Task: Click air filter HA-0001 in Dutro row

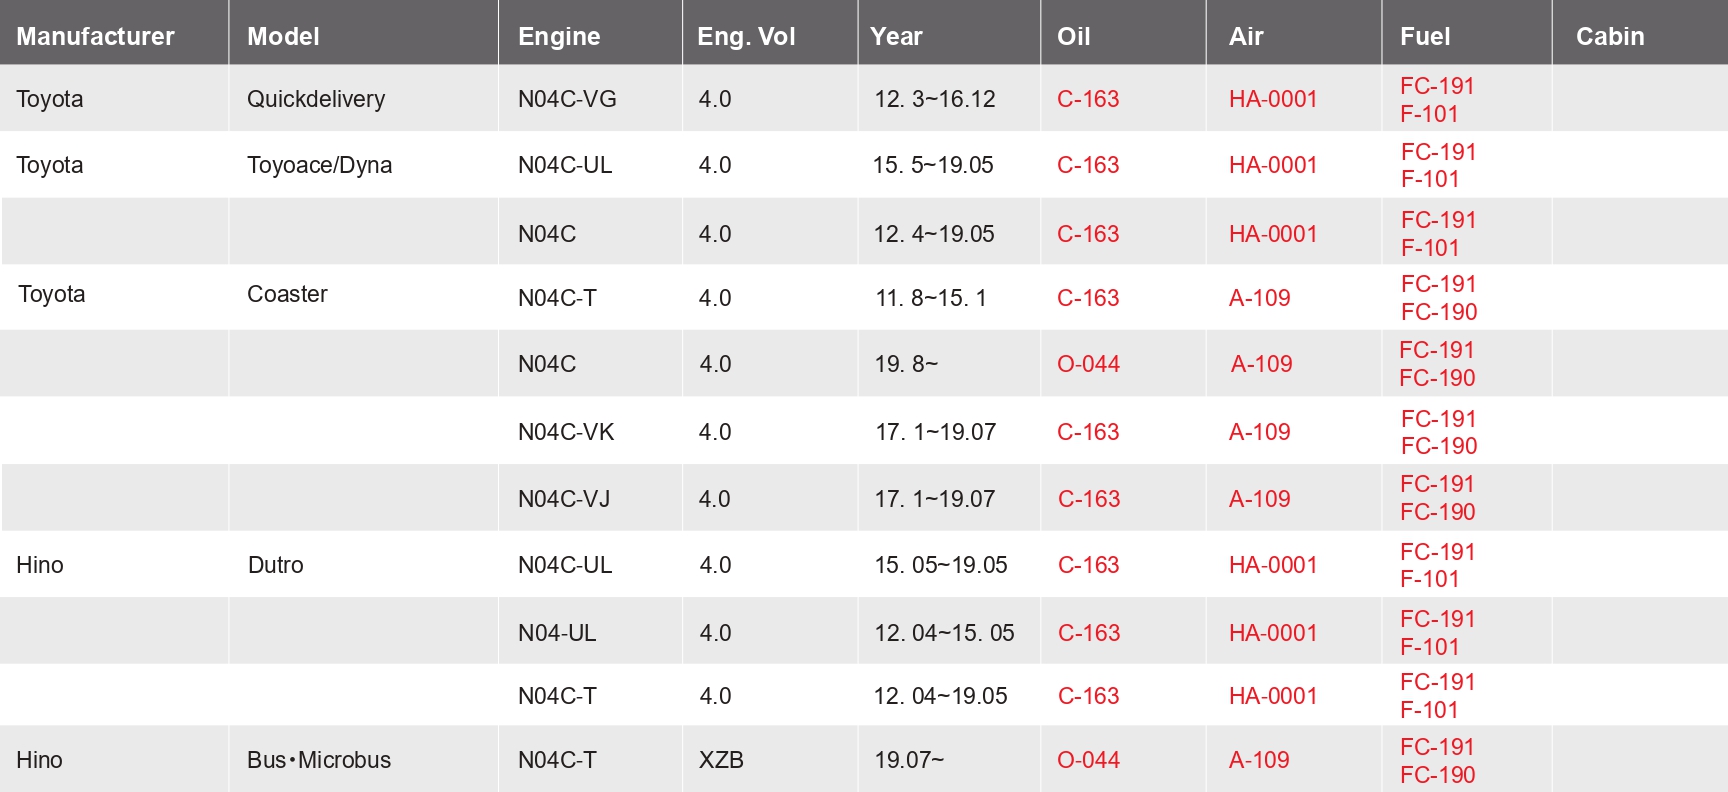Action: pos(1273,565)
